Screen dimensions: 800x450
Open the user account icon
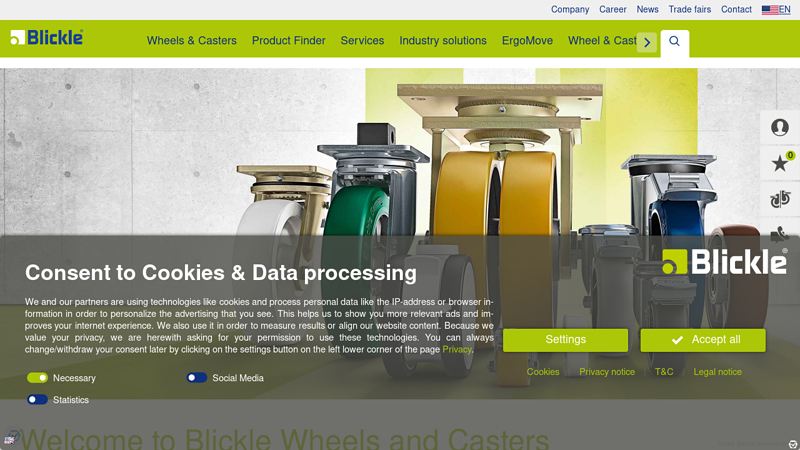pos(780,127)
